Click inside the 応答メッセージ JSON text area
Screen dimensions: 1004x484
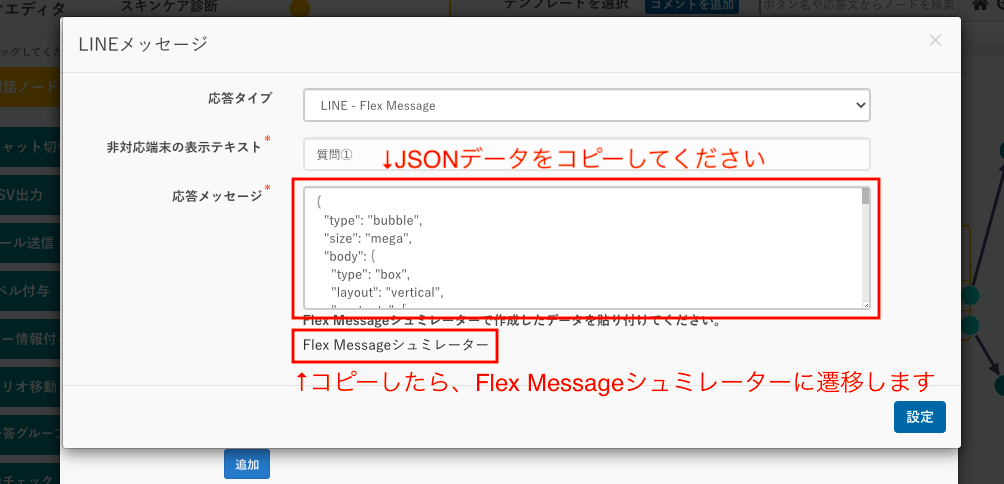point(580,248)
